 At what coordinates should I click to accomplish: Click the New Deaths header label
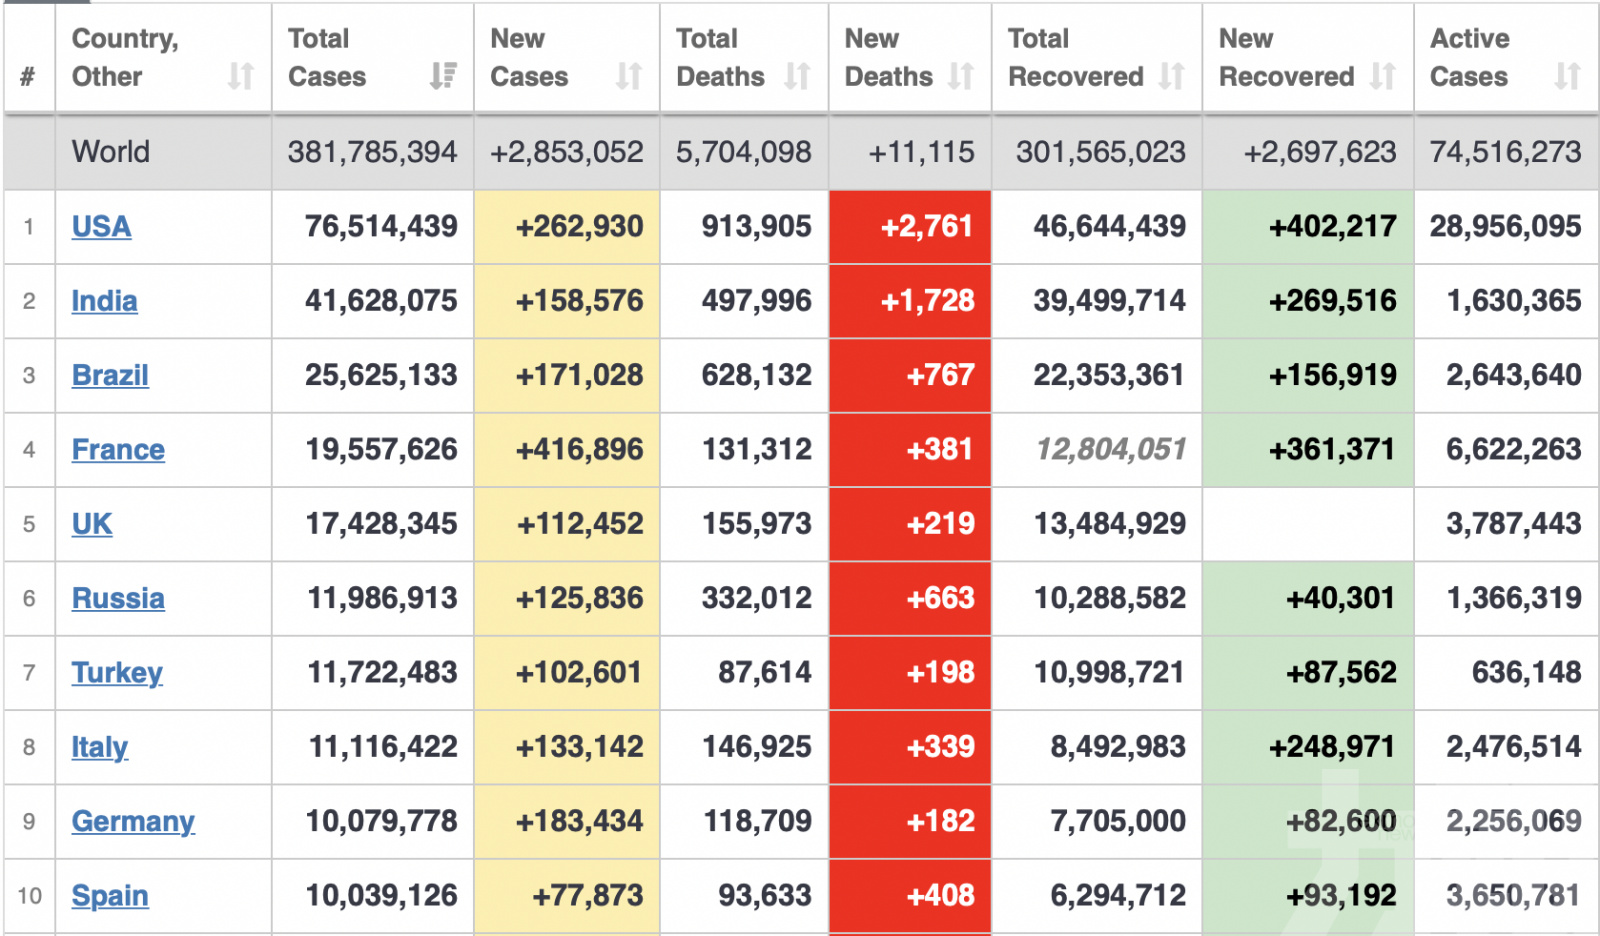(888, 57)
